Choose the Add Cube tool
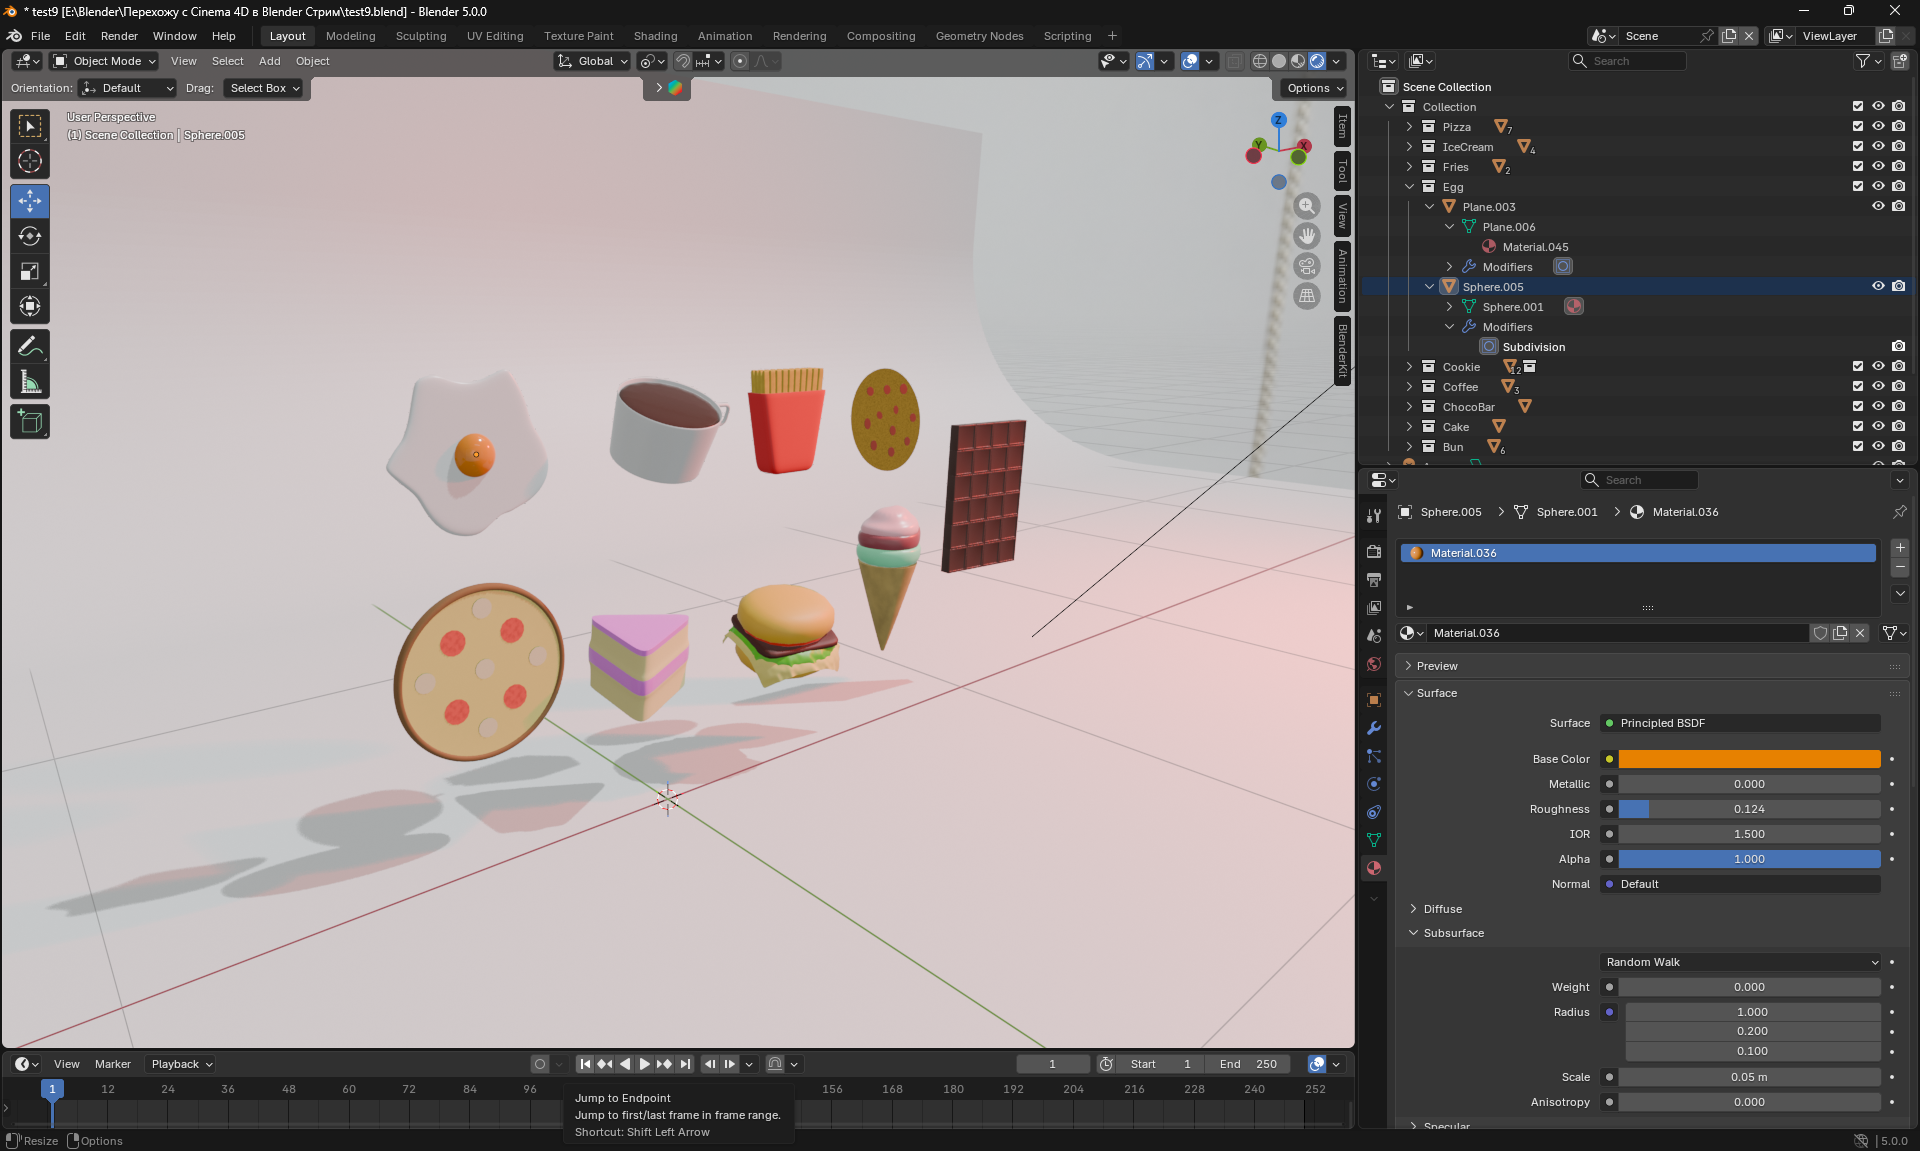This screenshot has height=1151, width=1920. [x=30, y=422]
